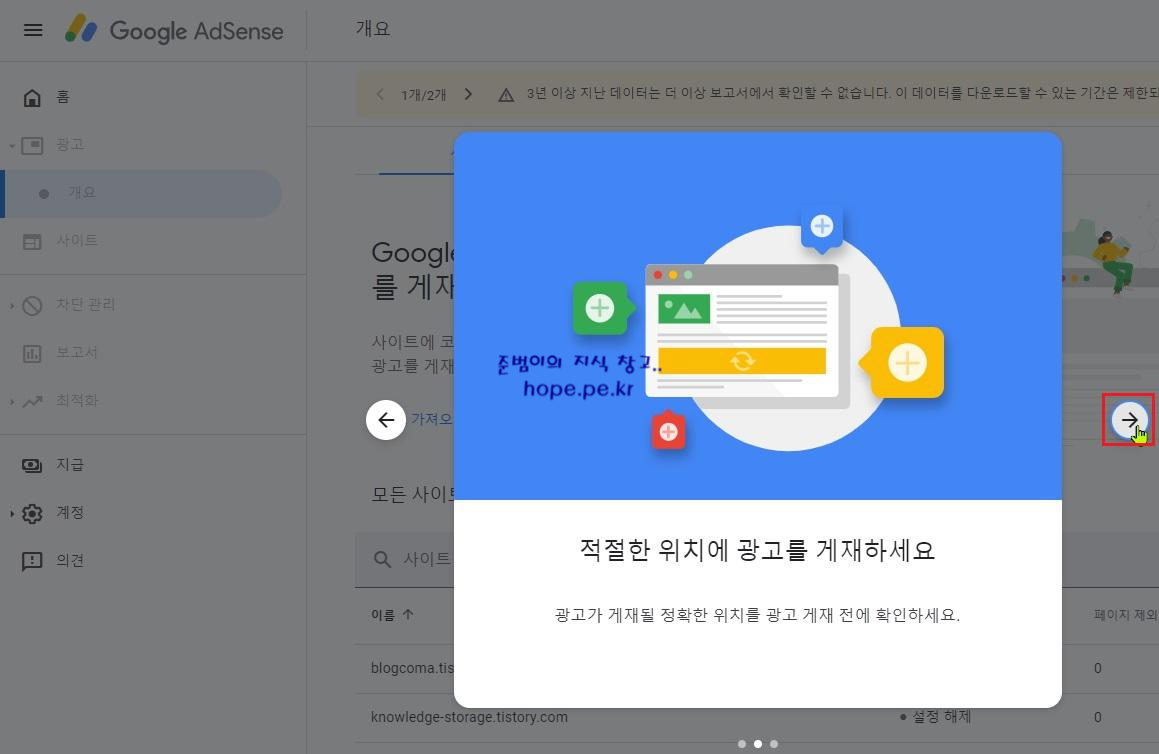This screenshot has height=754, width=1159.
Task: Click the 최적화 trending icon
Action: (32, 401)
